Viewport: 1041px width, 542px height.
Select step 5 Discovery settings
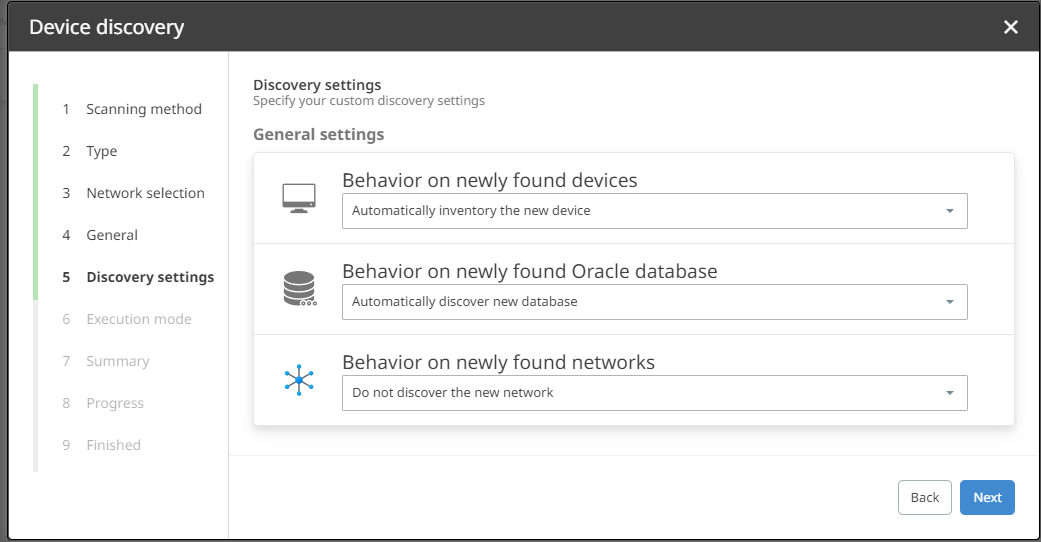point(150,277)
